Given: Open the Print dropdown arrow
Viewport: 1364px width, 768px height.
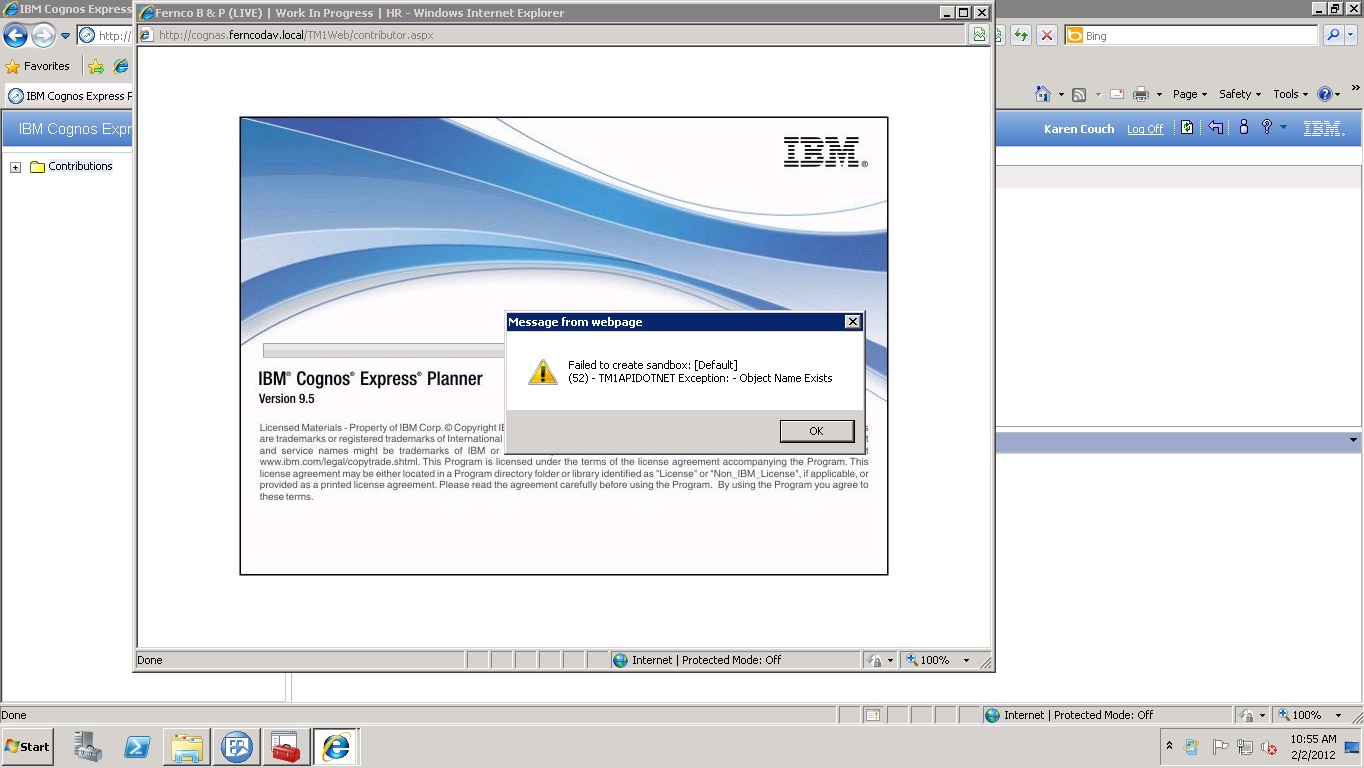Looking at the screenshot, I should click(1159, 95).
